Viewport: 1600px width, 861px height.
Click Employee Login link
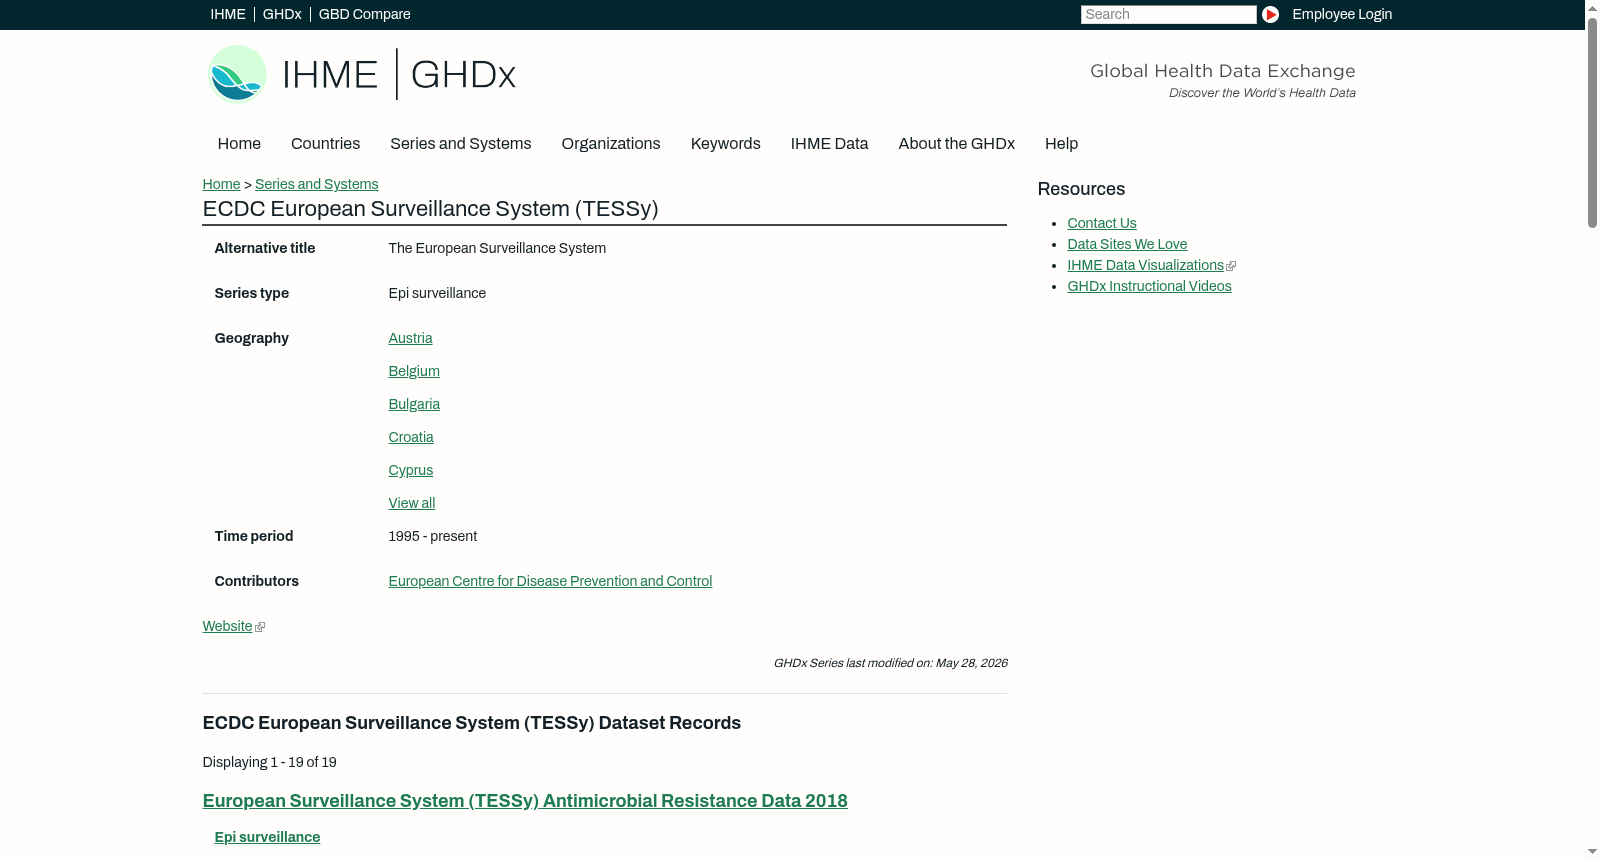click(1342, 14)
